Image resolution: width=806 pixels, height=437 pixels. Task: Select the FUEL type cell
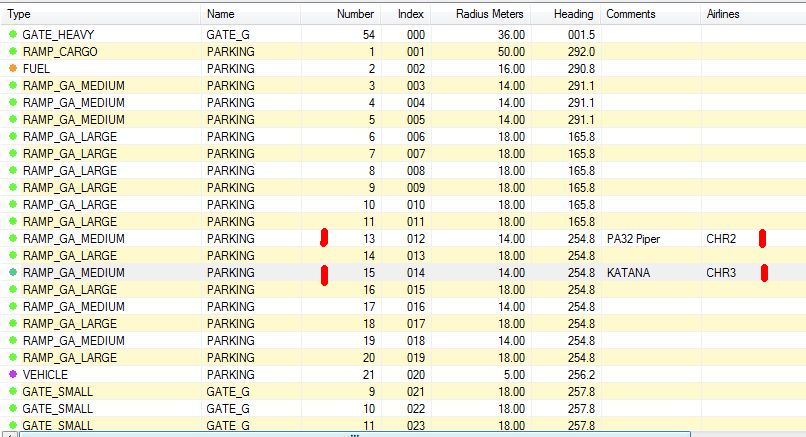(x=36, y=68)
